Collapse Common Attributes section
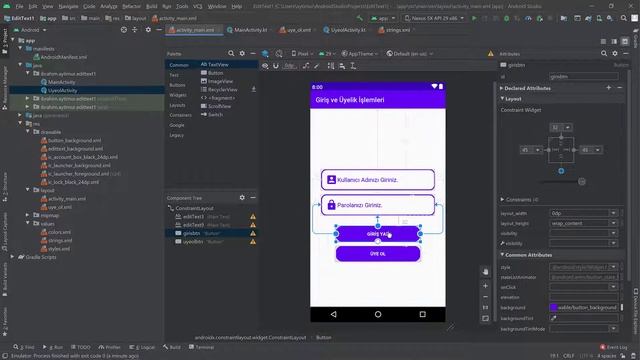640x360 pixels. [502, 255]
